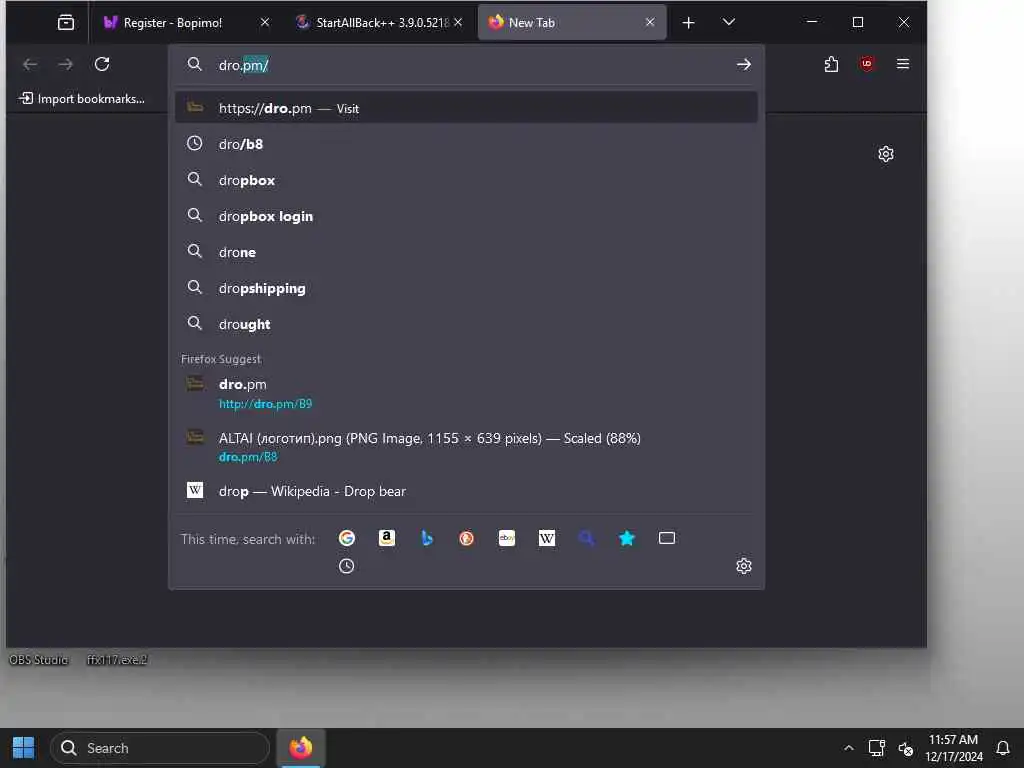Select the New Tab tab
The height and width of the screenshot is (768, 1024).
click(572, 23)
